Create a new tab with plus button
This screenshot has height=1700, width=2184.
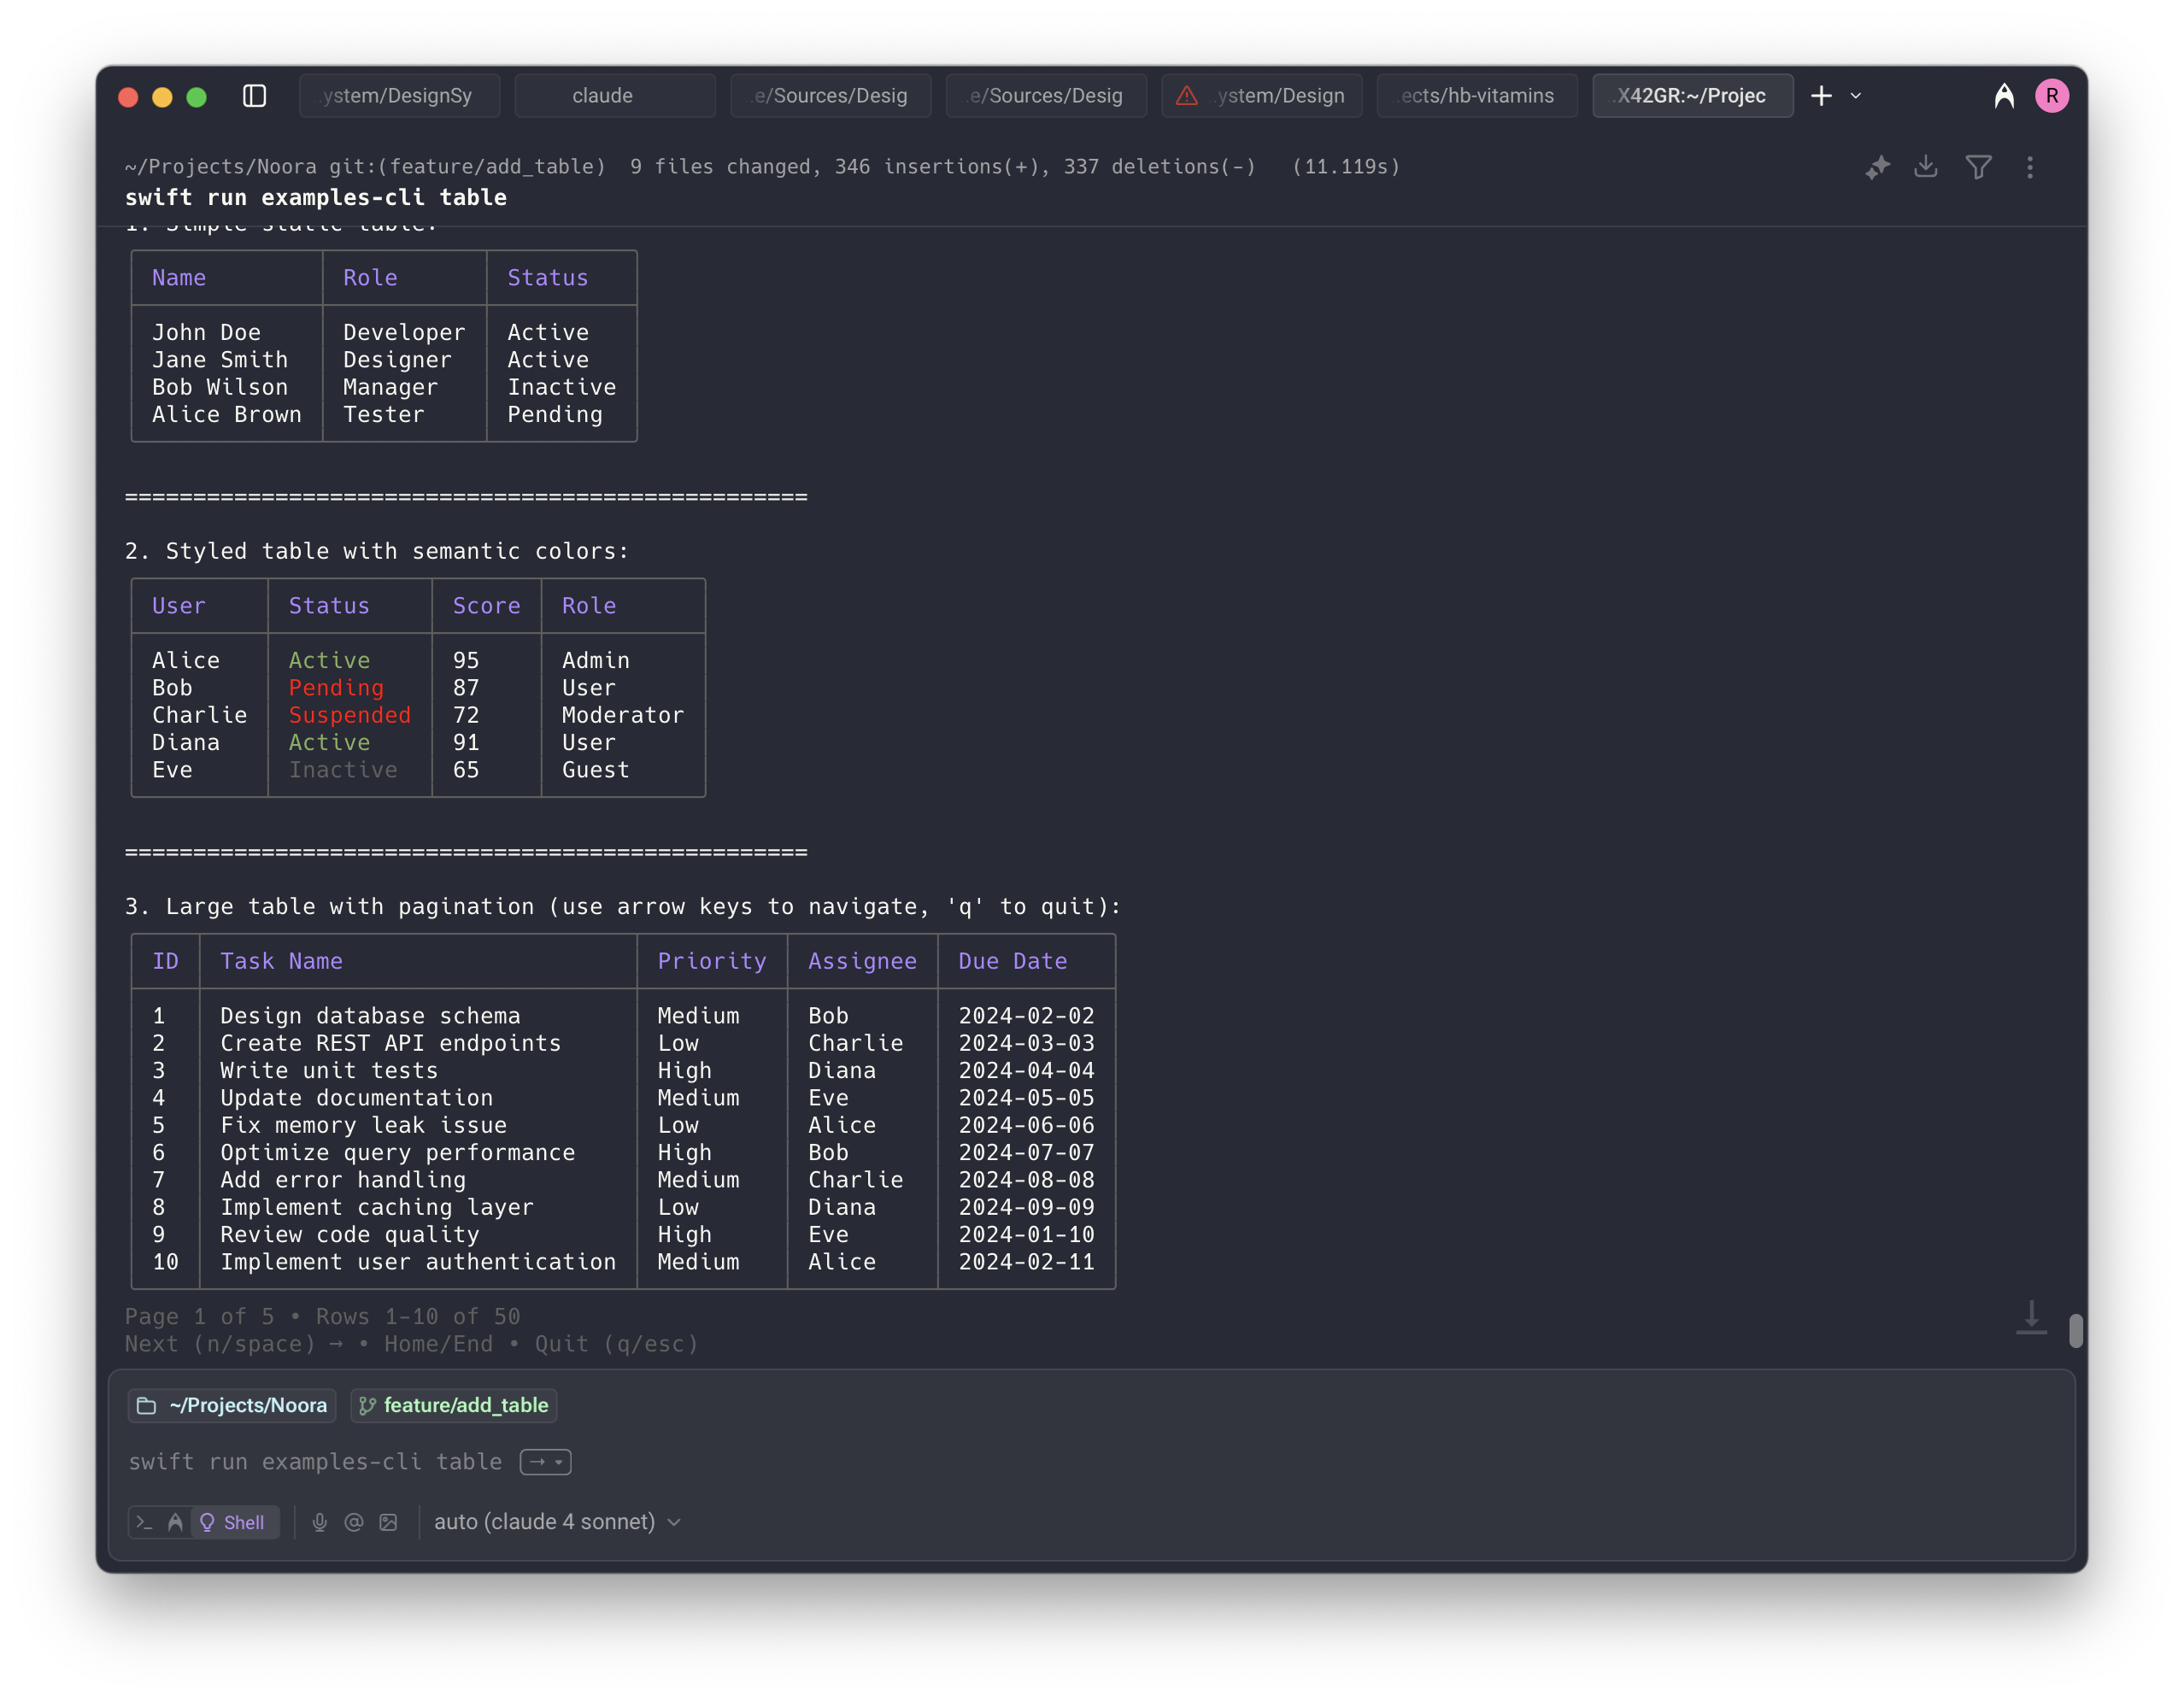1821,96
